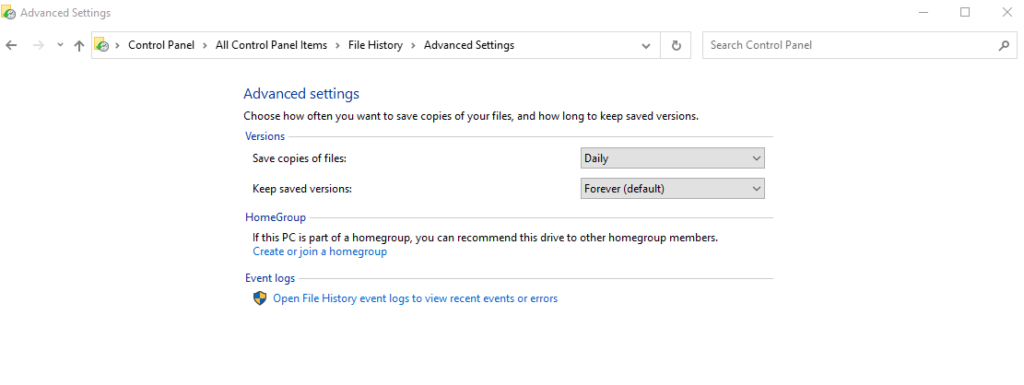Click the Save copies of files label
Screen dimensions: 1024x385
299,158
